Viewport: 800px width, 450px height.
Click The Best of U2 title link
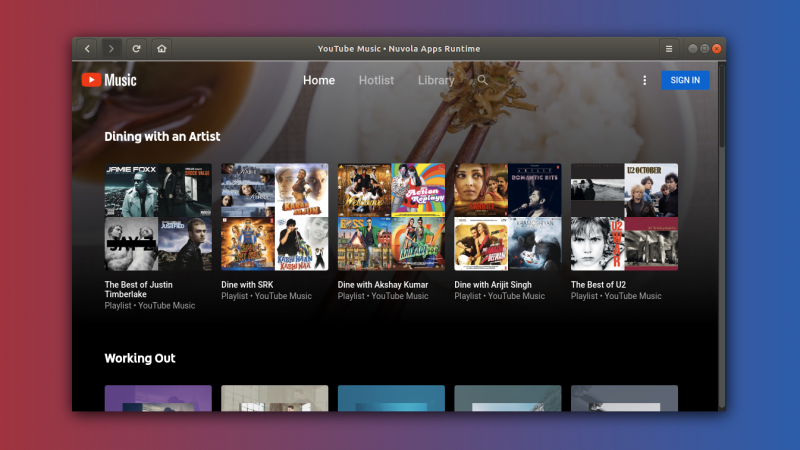598,285
